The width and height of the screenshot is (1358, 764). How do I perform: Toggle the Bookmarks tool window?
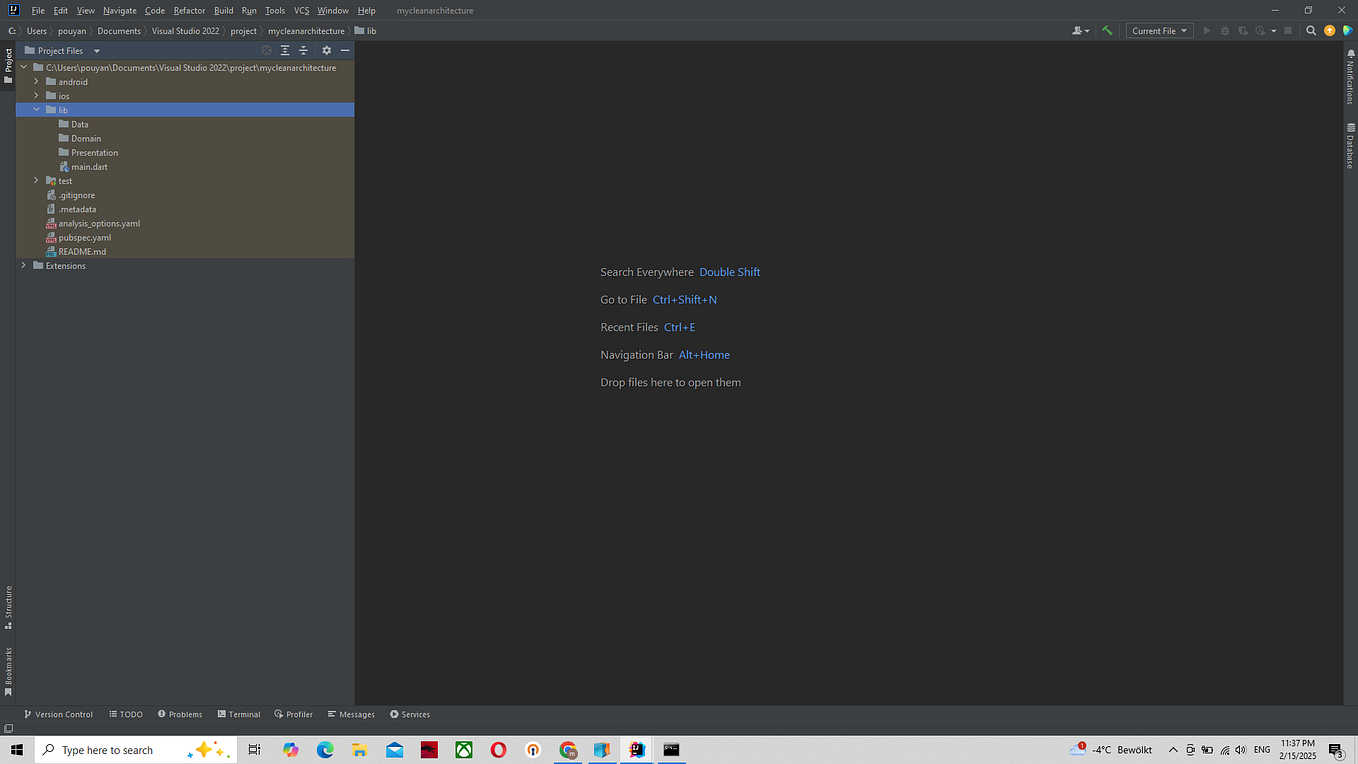pos(8,670)
